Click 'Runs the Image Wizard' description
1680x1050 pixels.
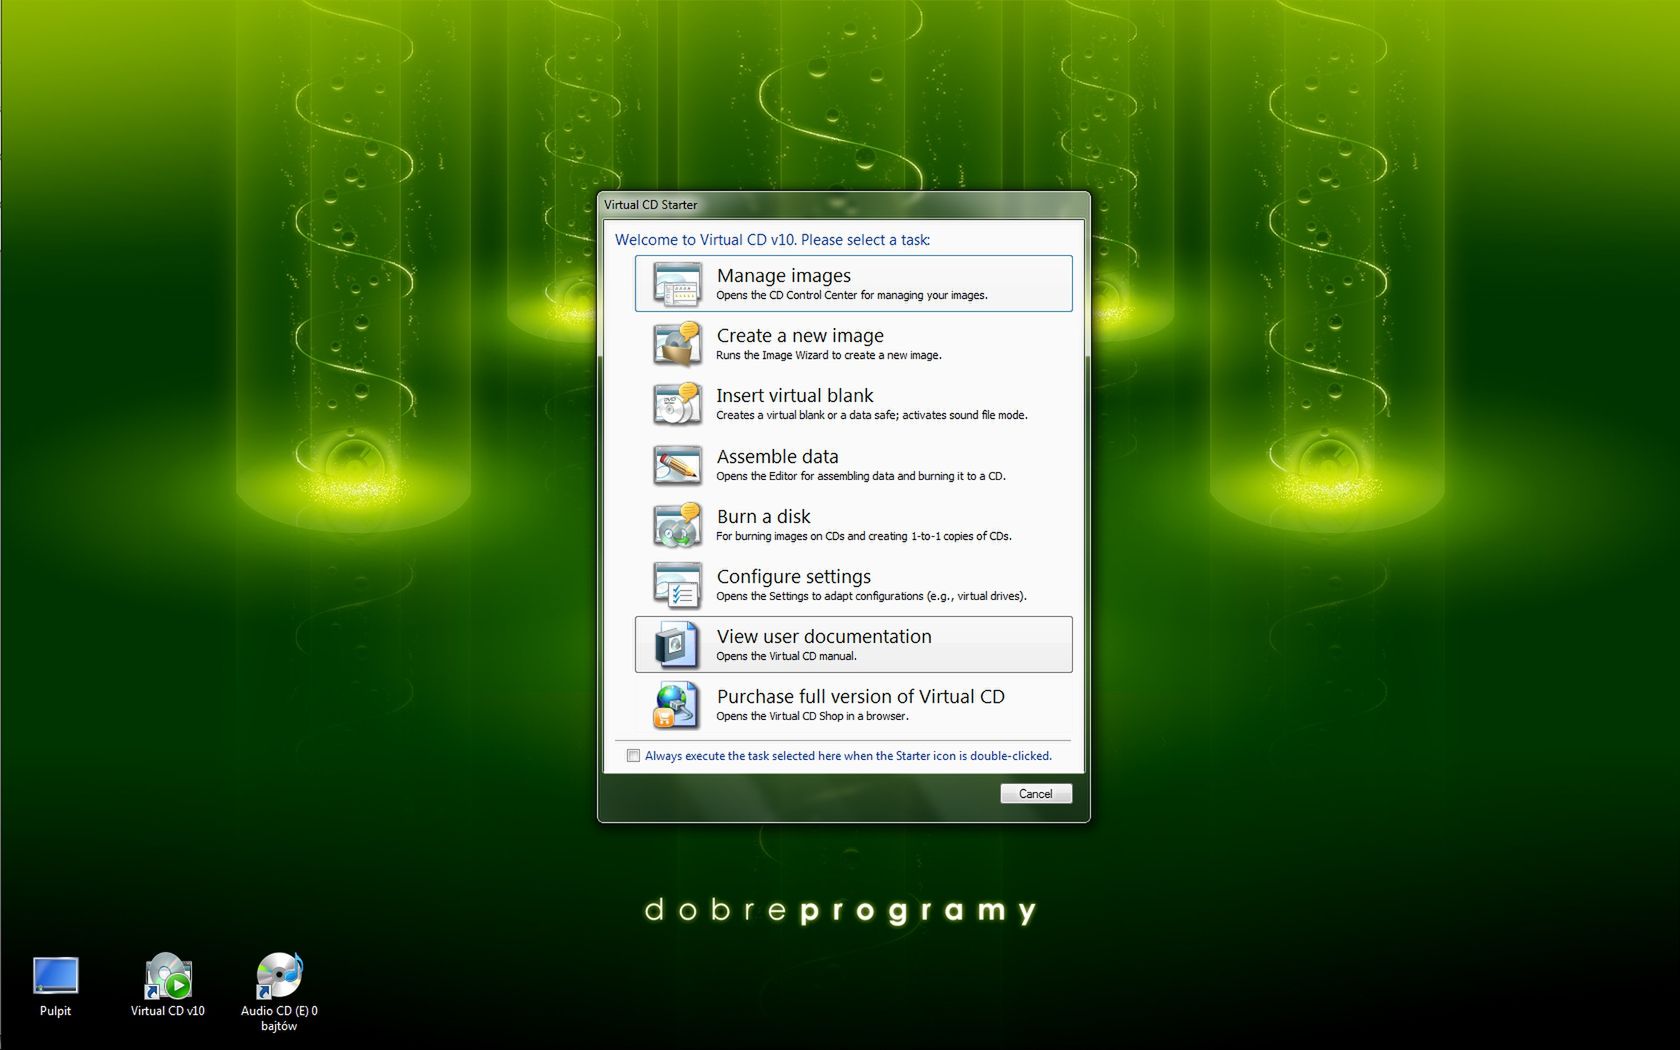click(x=829, y=355)
